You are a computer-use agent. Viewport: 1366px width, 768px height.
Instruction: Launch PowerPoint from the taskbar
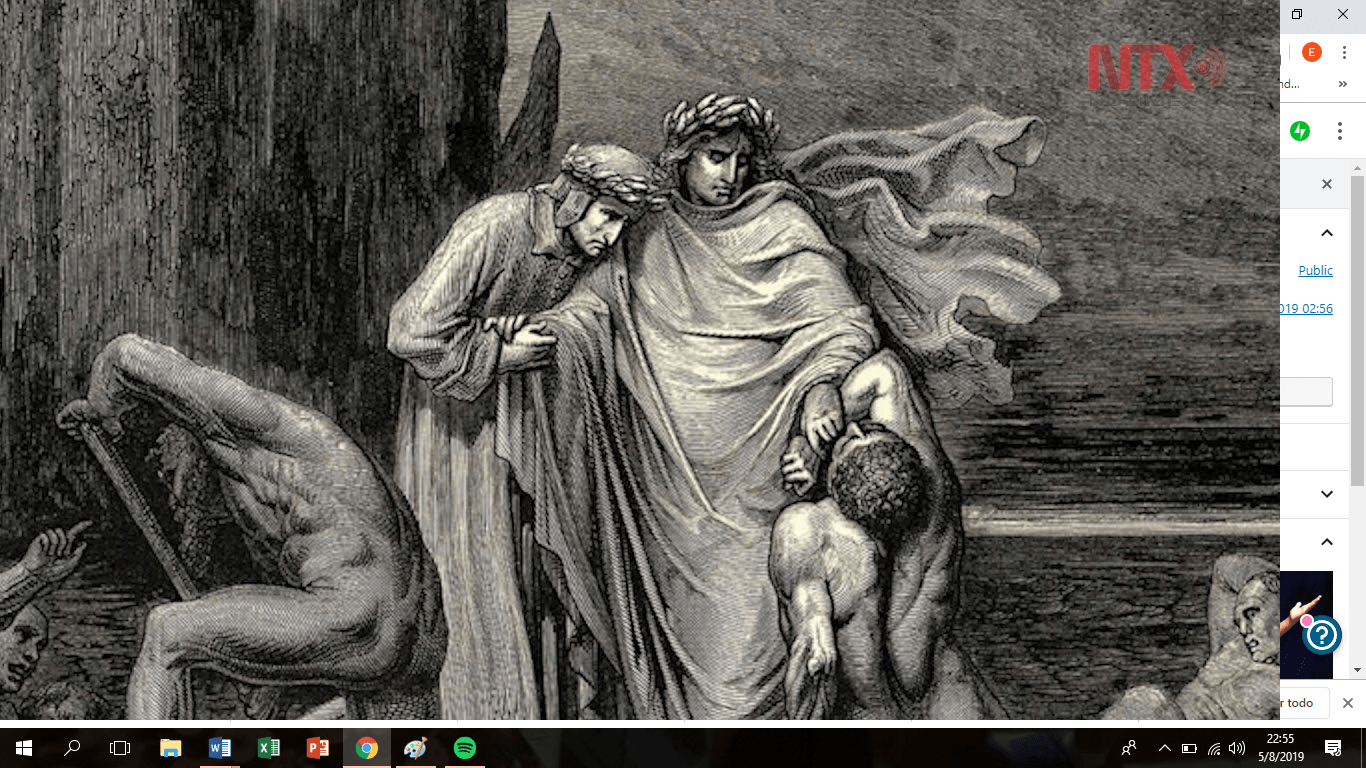point(318,748)
